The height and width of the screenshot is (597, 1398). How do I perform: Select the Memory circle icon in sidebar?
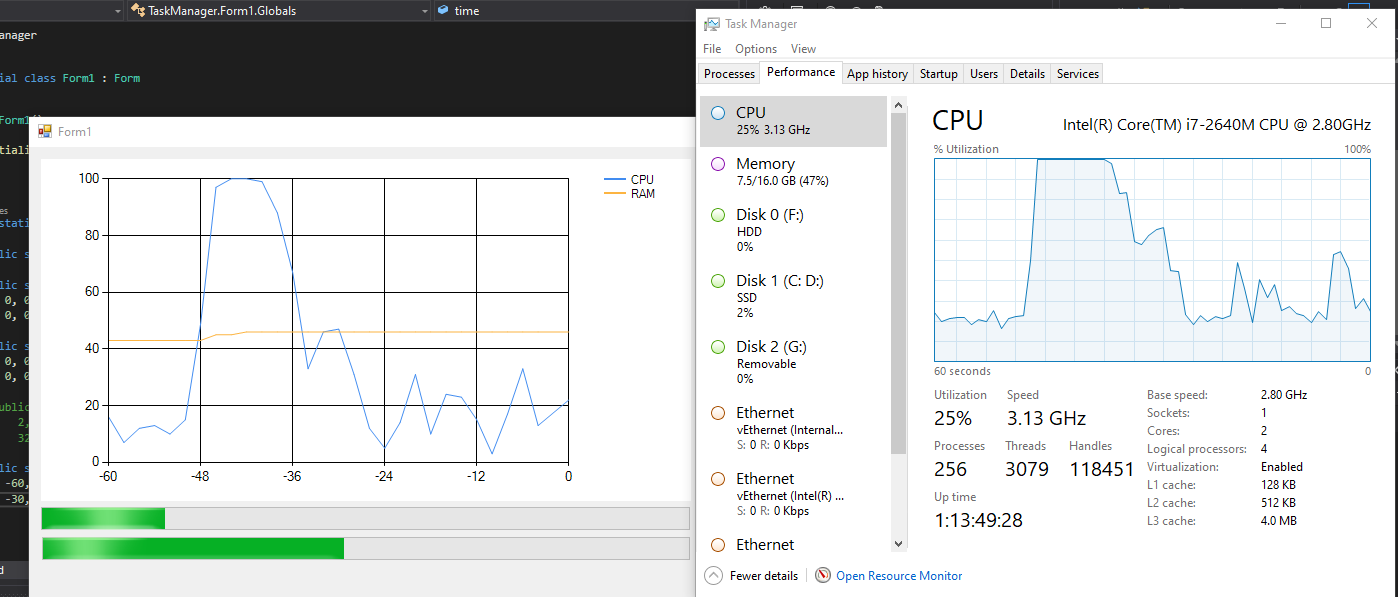pyautogui.click(x=717, y=163)
